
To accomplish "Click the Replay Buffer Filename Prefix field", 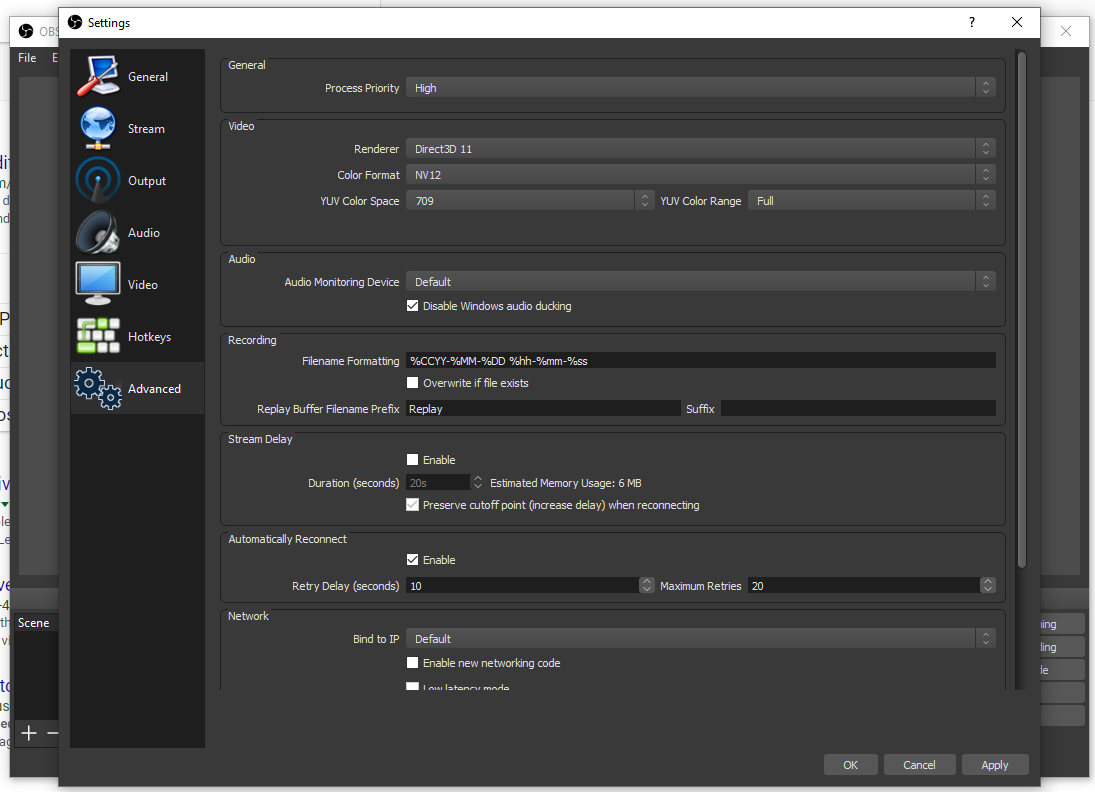I will [543, 409].
